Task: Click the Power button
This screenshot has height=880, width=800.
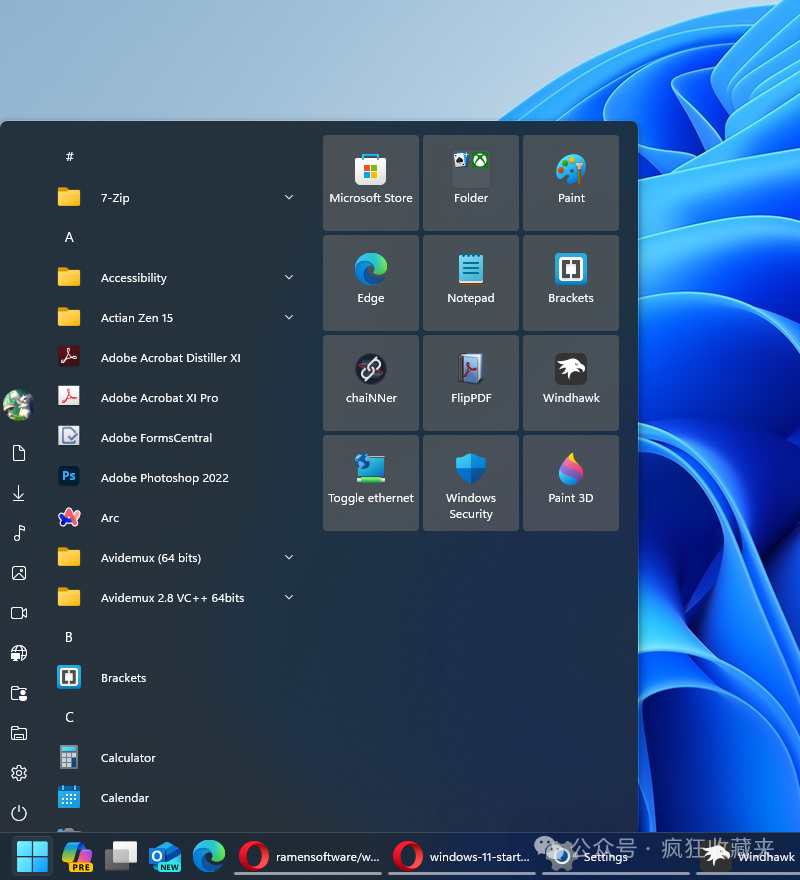Action: coord(18,813)
